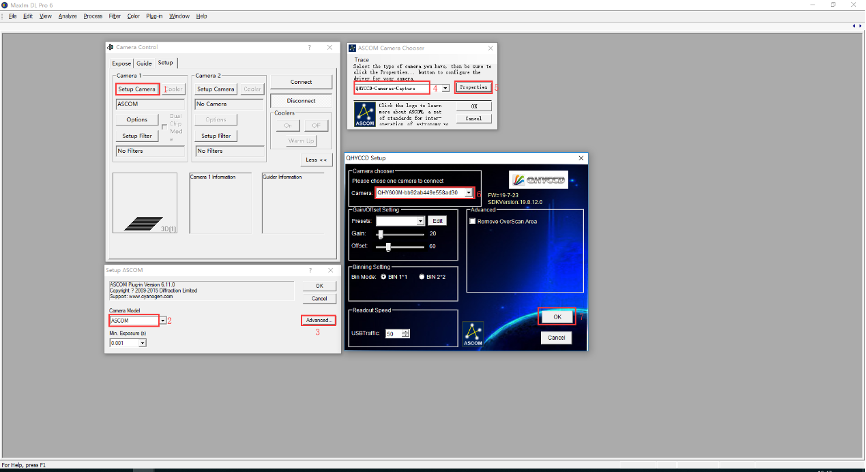Open the Edit menu
The width and height of the screenshot is (866, 472).
pos(28,17)
